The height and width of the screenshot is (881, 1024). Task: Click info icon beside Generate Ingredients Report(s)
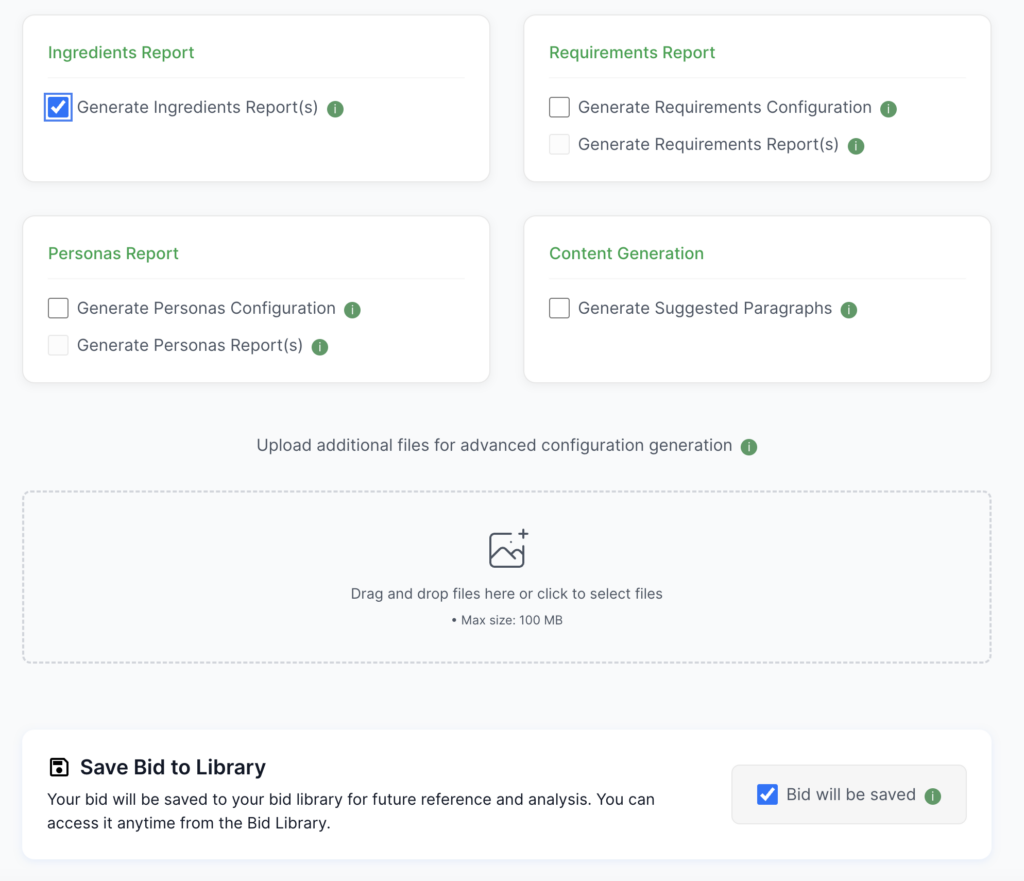[335, 109]
